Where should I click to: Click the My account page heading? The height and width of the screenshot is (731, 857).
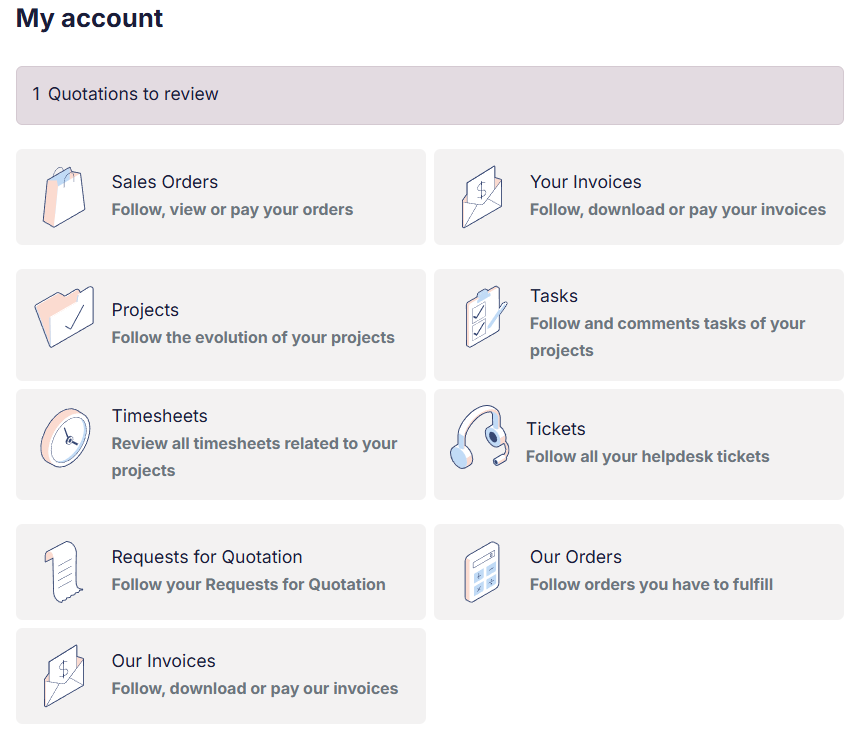[x=90, y=18]
